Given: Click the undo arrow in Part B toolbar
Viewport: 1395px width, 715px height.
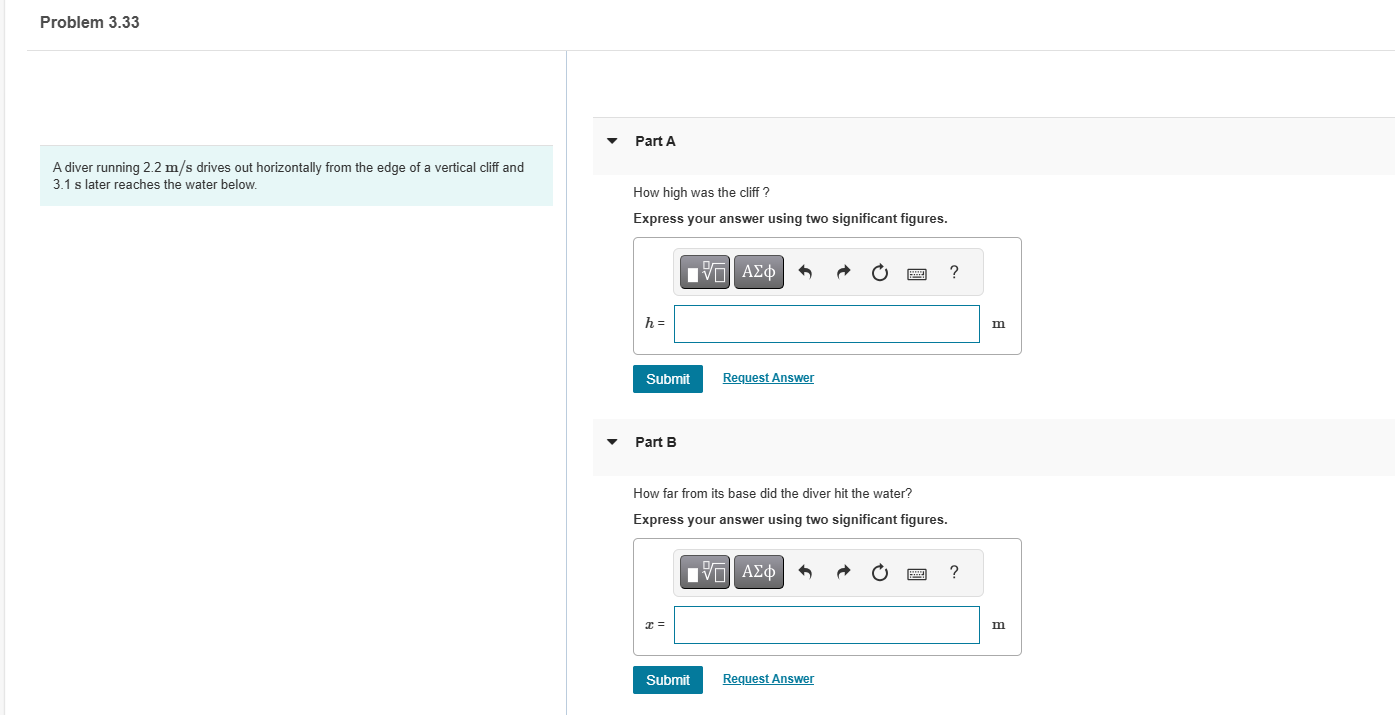Looking at the screenshot, I should pos(806,572).
